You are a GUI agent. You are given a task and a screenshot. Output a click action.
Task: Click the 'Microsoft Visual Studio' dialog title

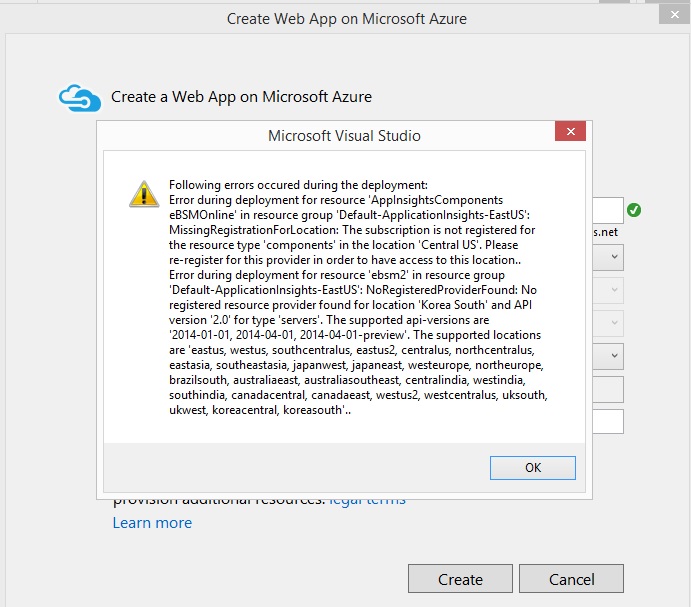click(344, 136)
